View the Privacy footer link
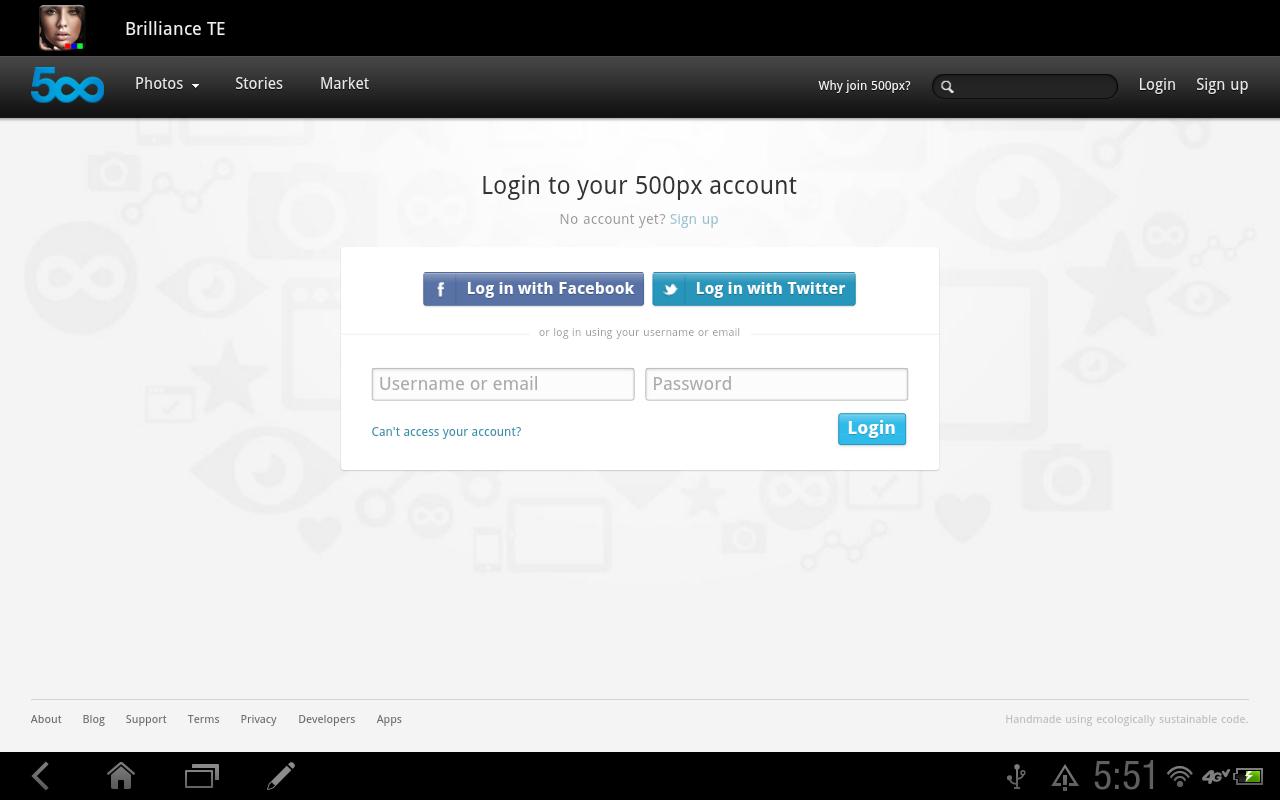The width and height of the screenshot is (1280, 800). coord(258,719)
